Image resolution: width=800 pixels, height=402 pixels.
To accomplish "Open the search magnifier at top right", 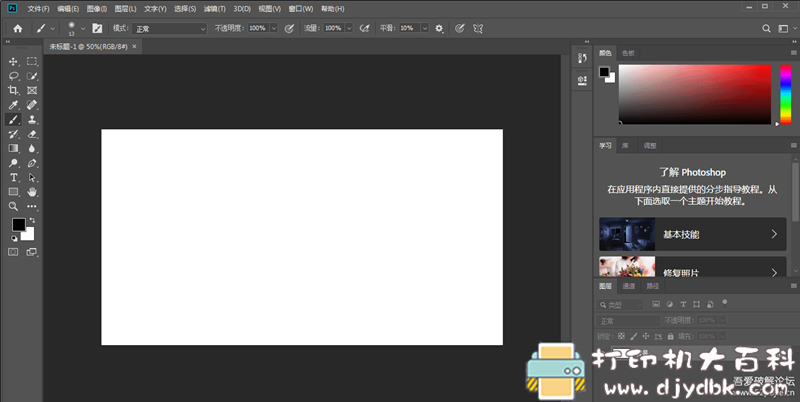I will click(766, 29).
